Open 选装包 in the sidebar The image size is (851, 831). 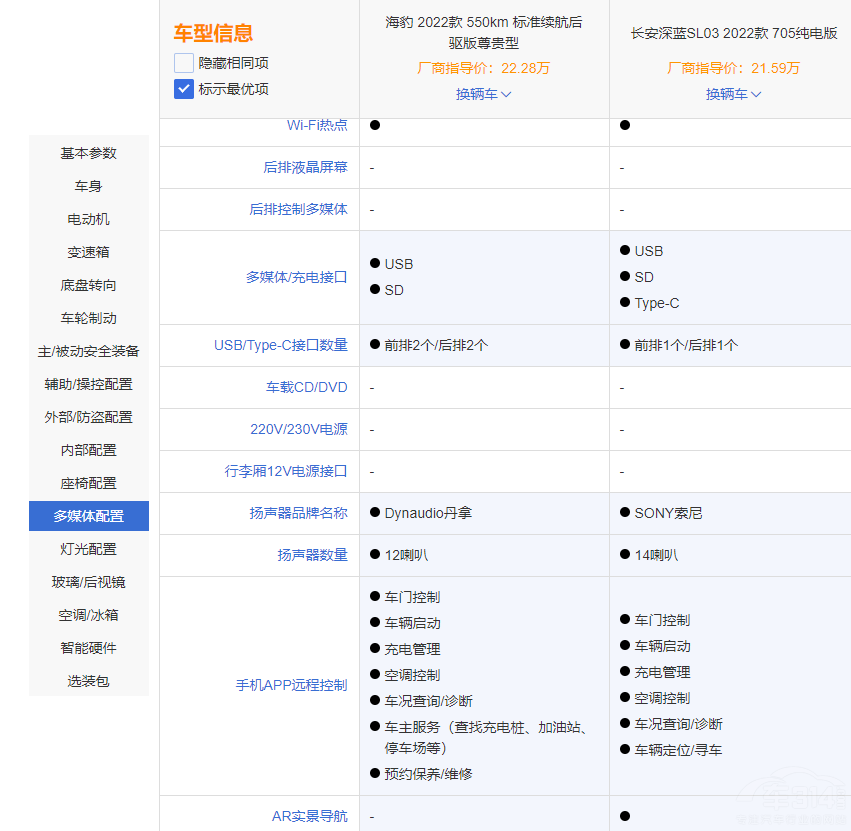point(89,681)
